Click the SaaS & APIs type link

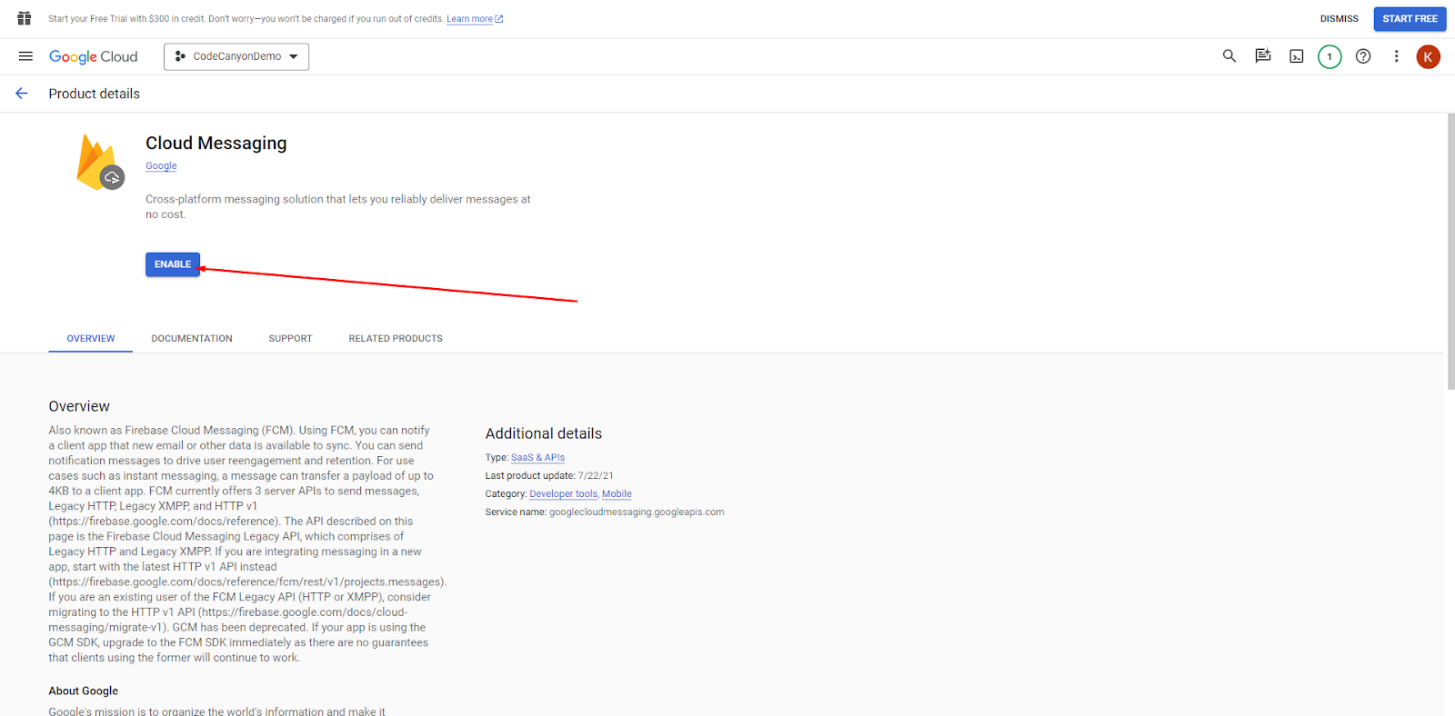point(538,458)
